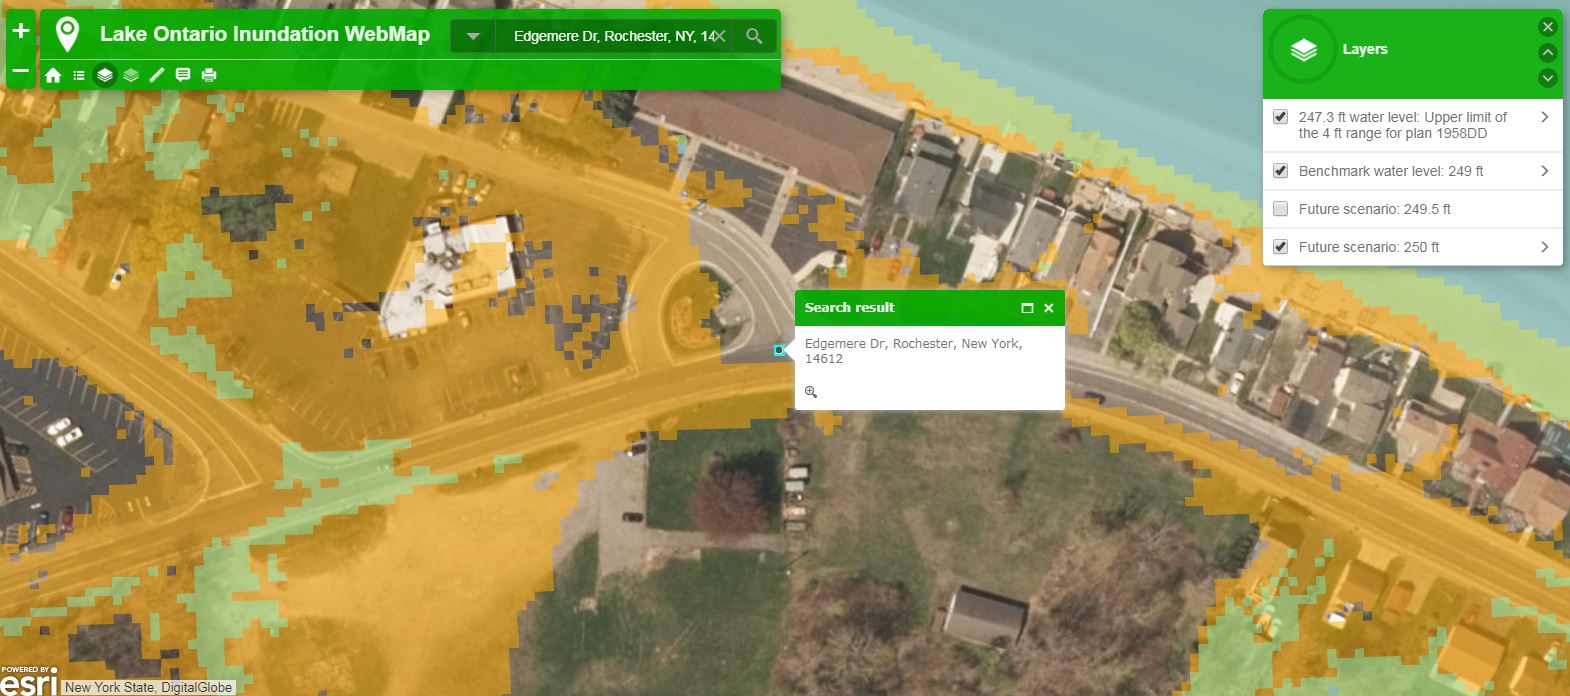1570x696 pixels.
Task: Zoom out with the minus button
Action: tap(20, 72)
